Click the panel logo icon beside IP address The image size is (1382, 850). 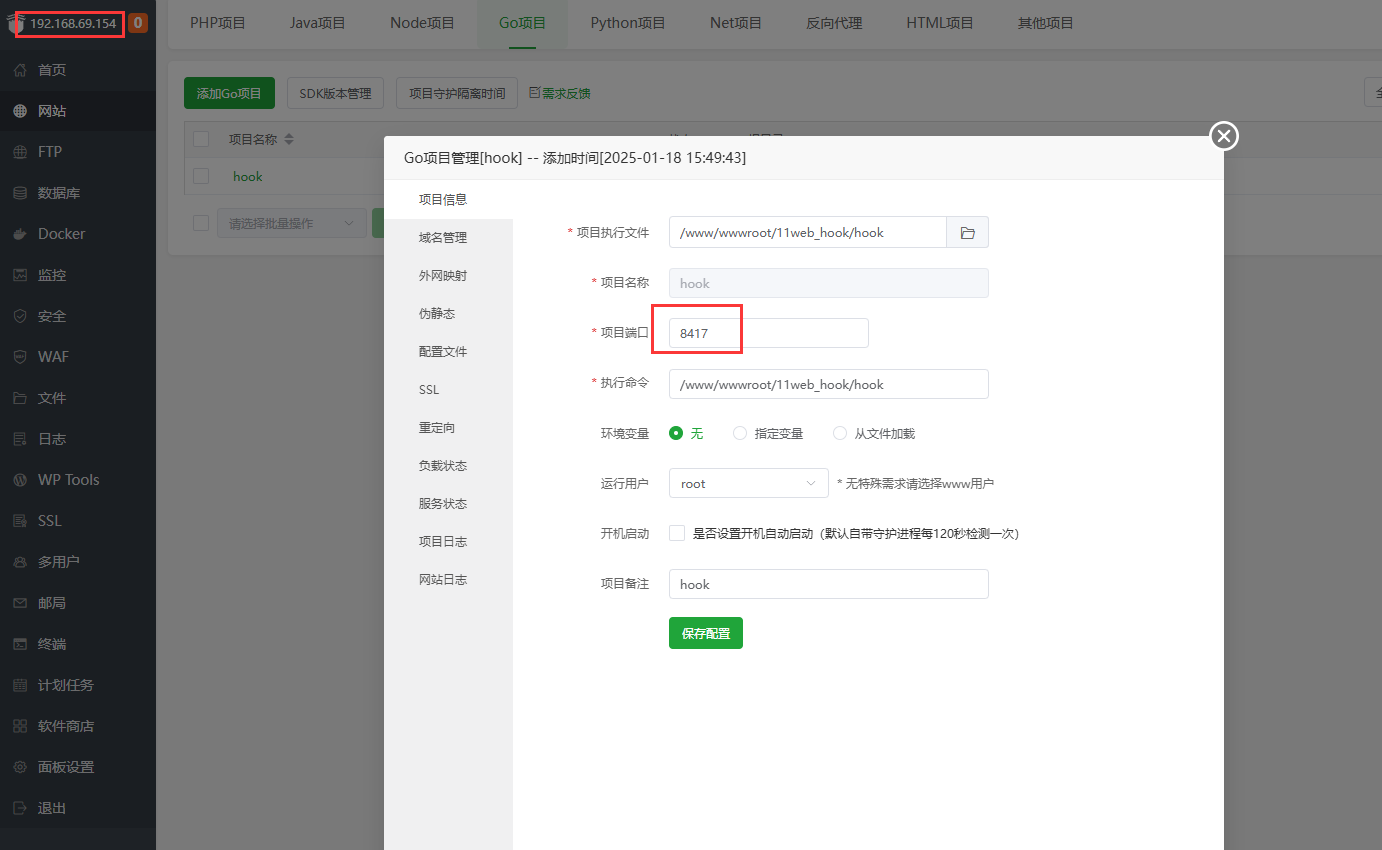tap(14, 22)
